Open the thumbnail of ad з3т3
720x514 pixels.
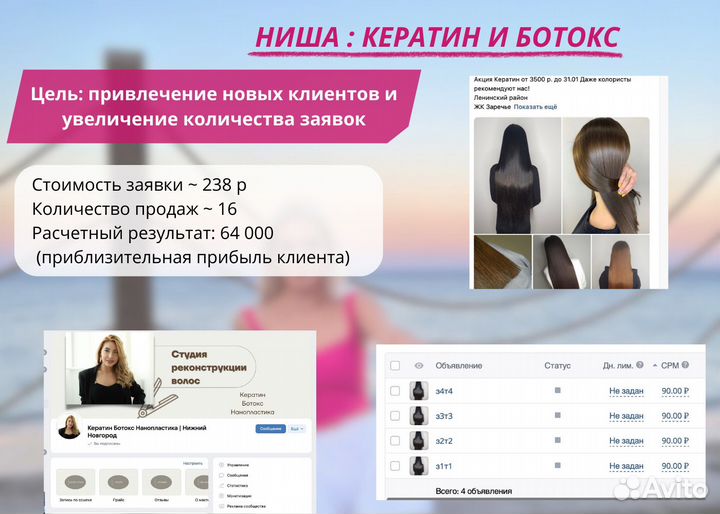pos(419,416)
